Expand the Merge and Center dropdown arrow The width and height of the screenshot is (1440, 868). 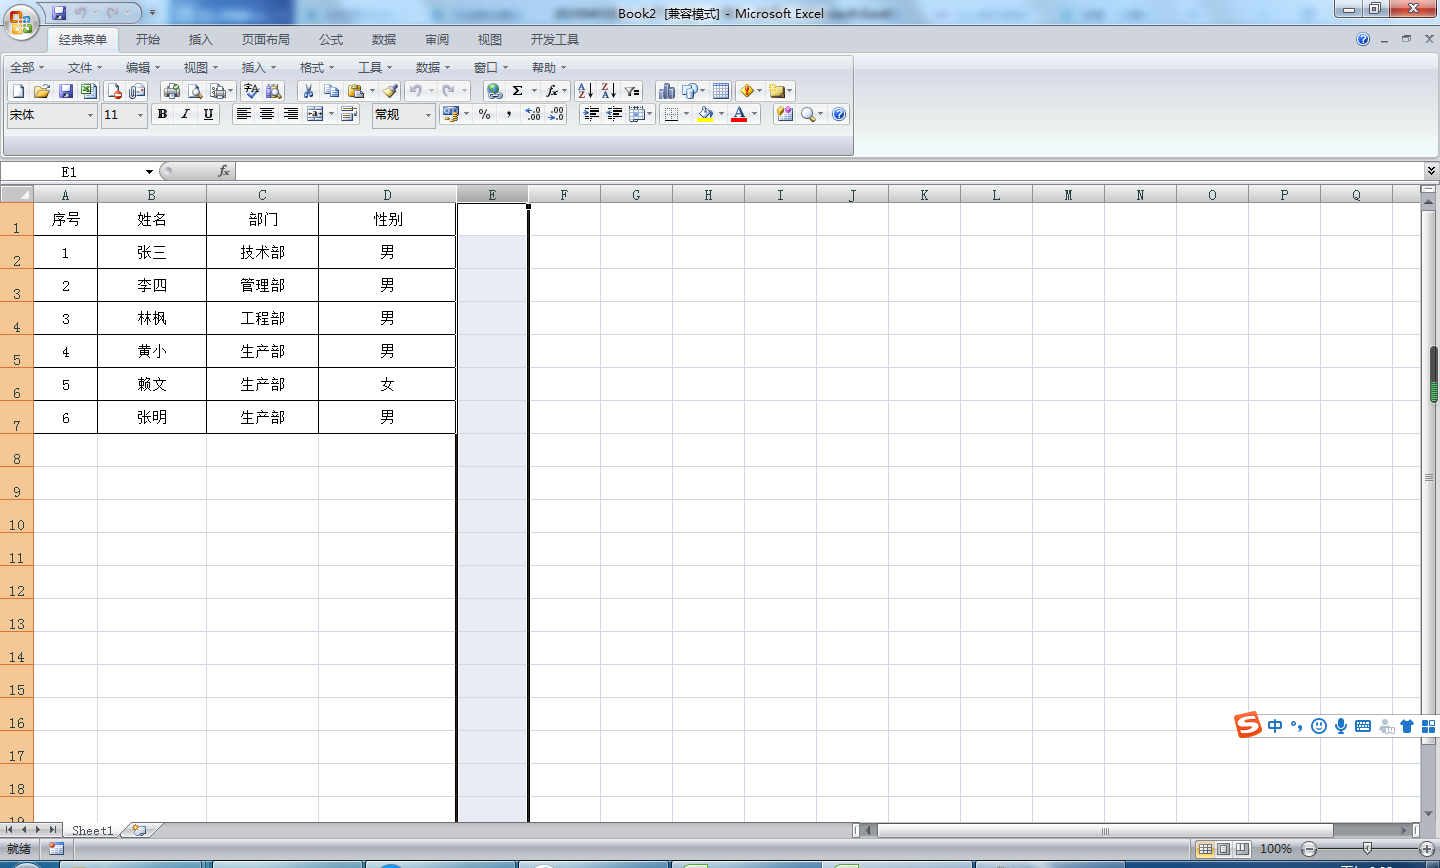pyautogui.click(x=331, y=115)
